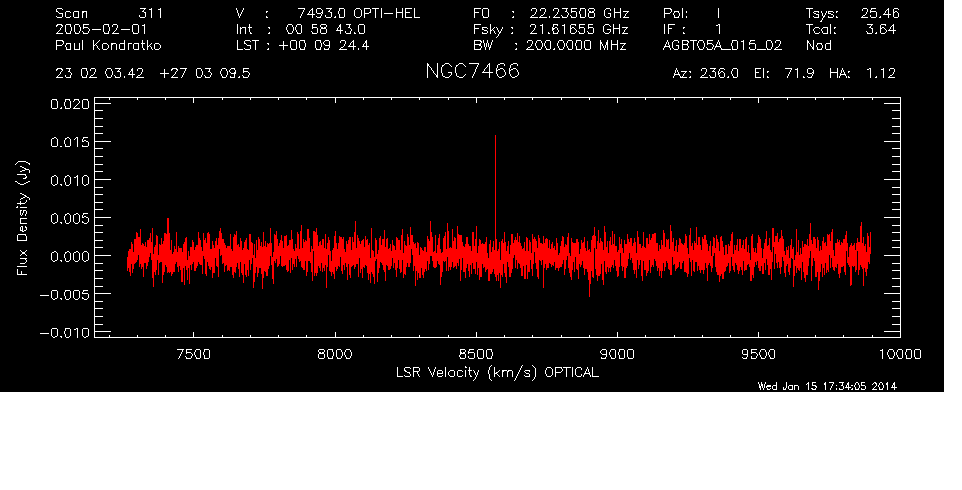Click the timestamp Wed Jan 15 17:34:05 2014
This screenshot has width=962, height=490.
click(826, 386)
